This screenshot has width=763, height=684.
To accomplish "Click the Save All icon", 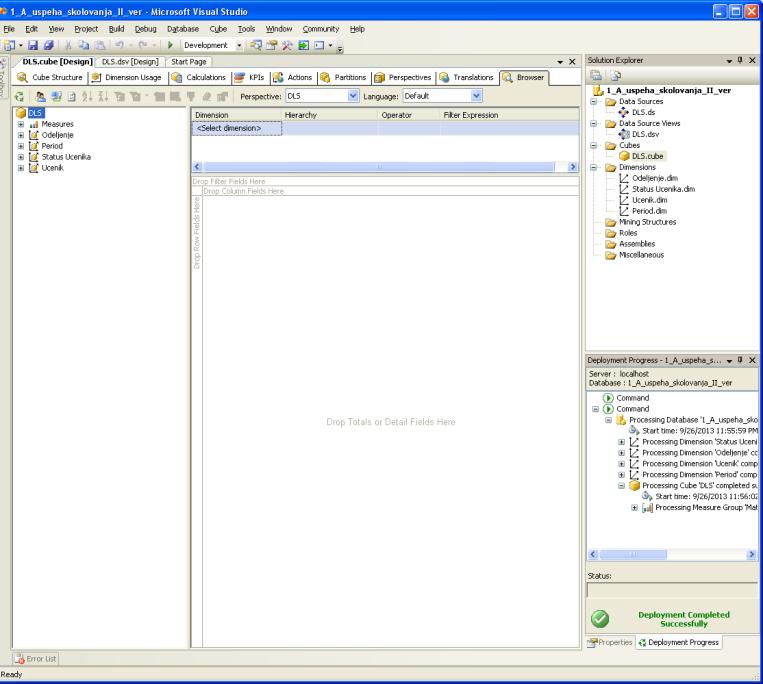I will 49,45.
